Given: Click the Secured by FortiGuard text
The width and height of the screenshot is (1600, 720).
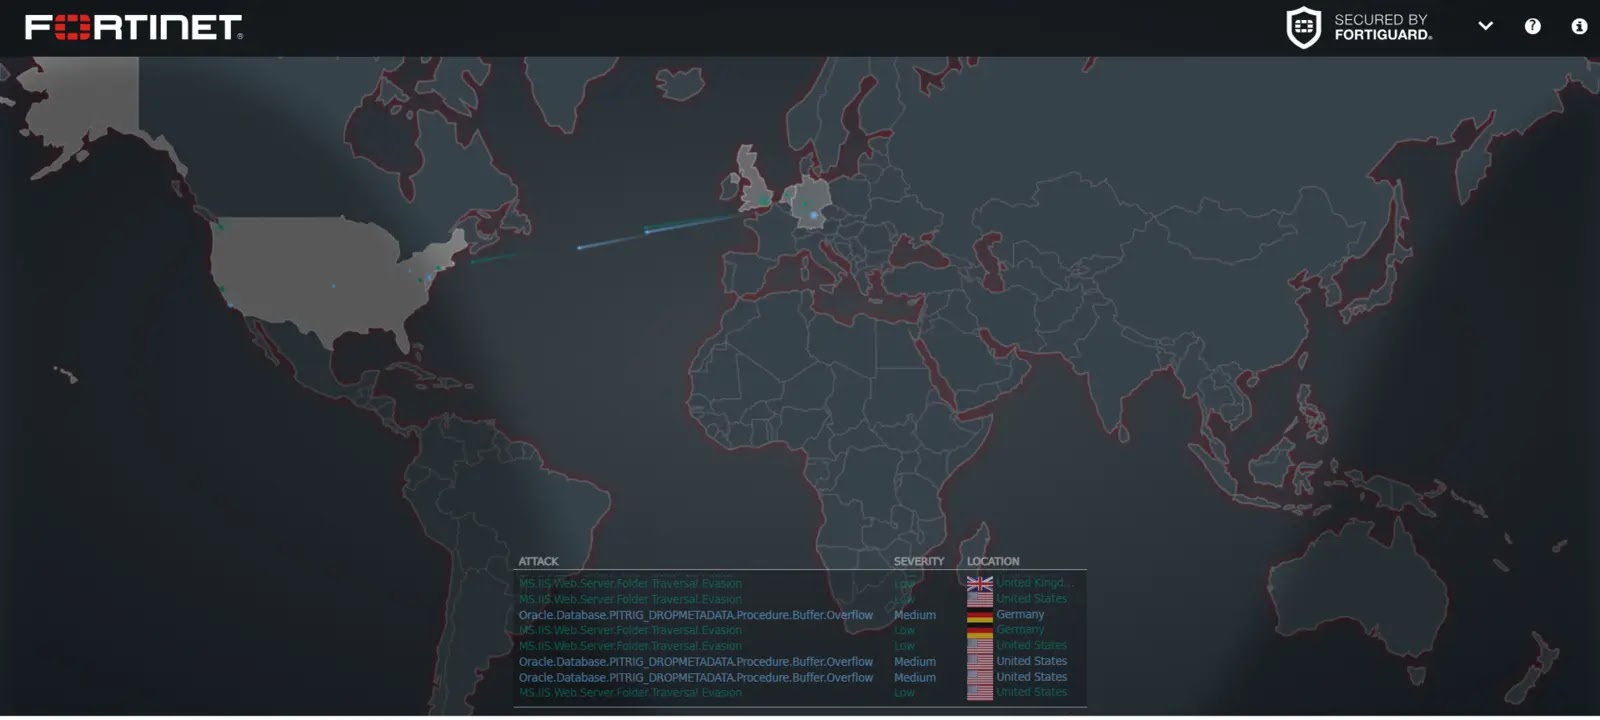Looking at the screenshot, I should (1382, 27).
